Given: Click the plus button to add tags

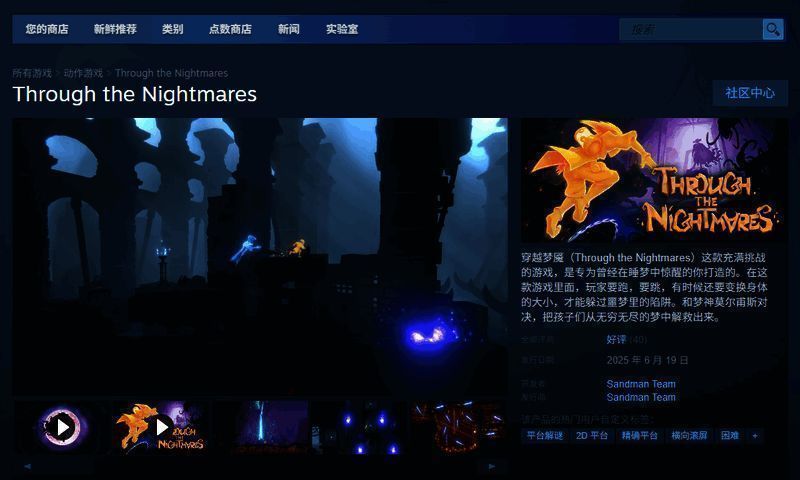Looking at the screenshot, I should click(x=755, y=436).
